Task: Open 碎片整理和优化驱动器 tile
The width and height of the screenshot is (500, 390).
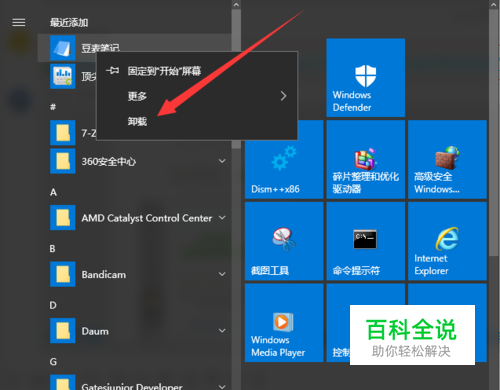Action: (x=366, y=159)
